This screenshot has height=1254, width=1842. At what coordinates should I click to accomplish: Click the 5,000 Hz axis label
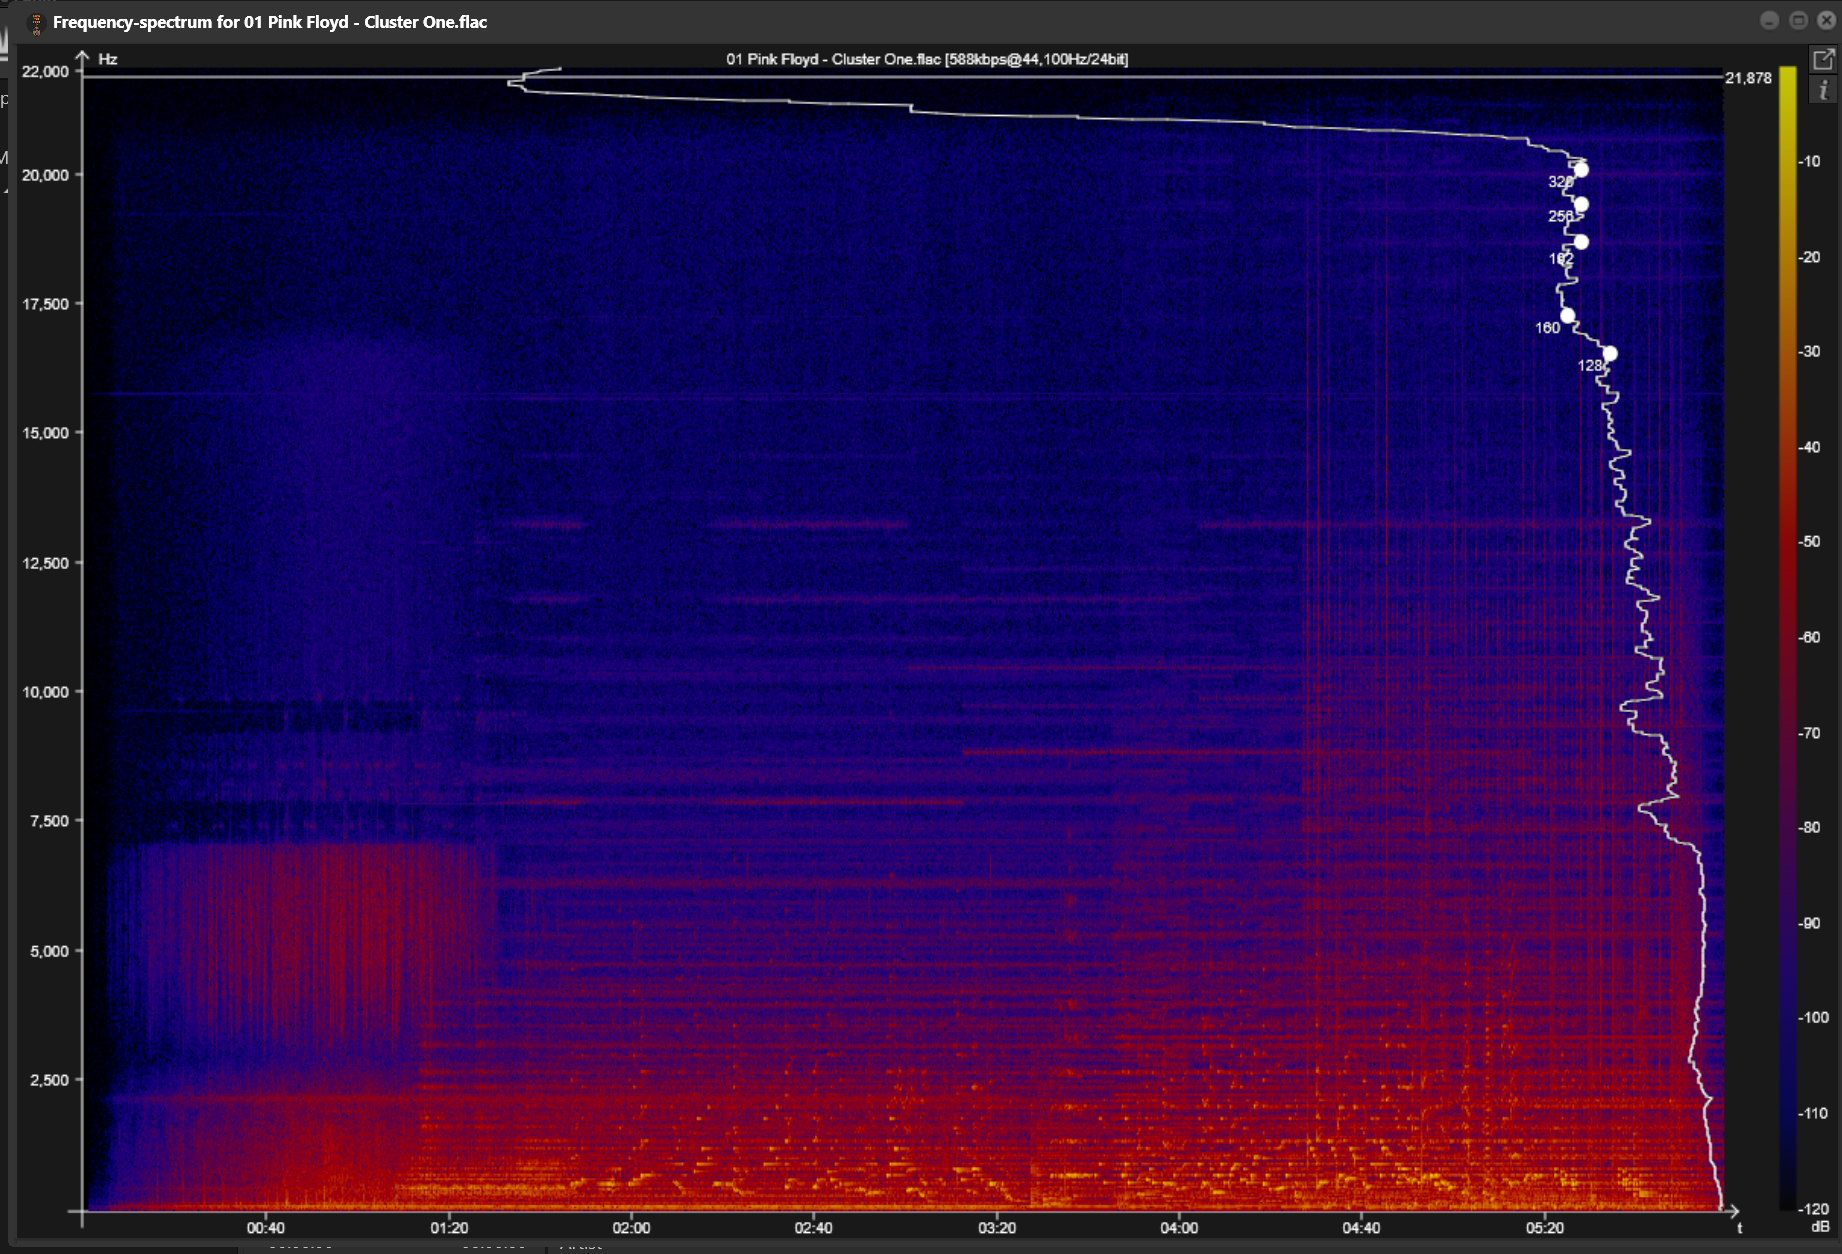[x=50, y=951]
